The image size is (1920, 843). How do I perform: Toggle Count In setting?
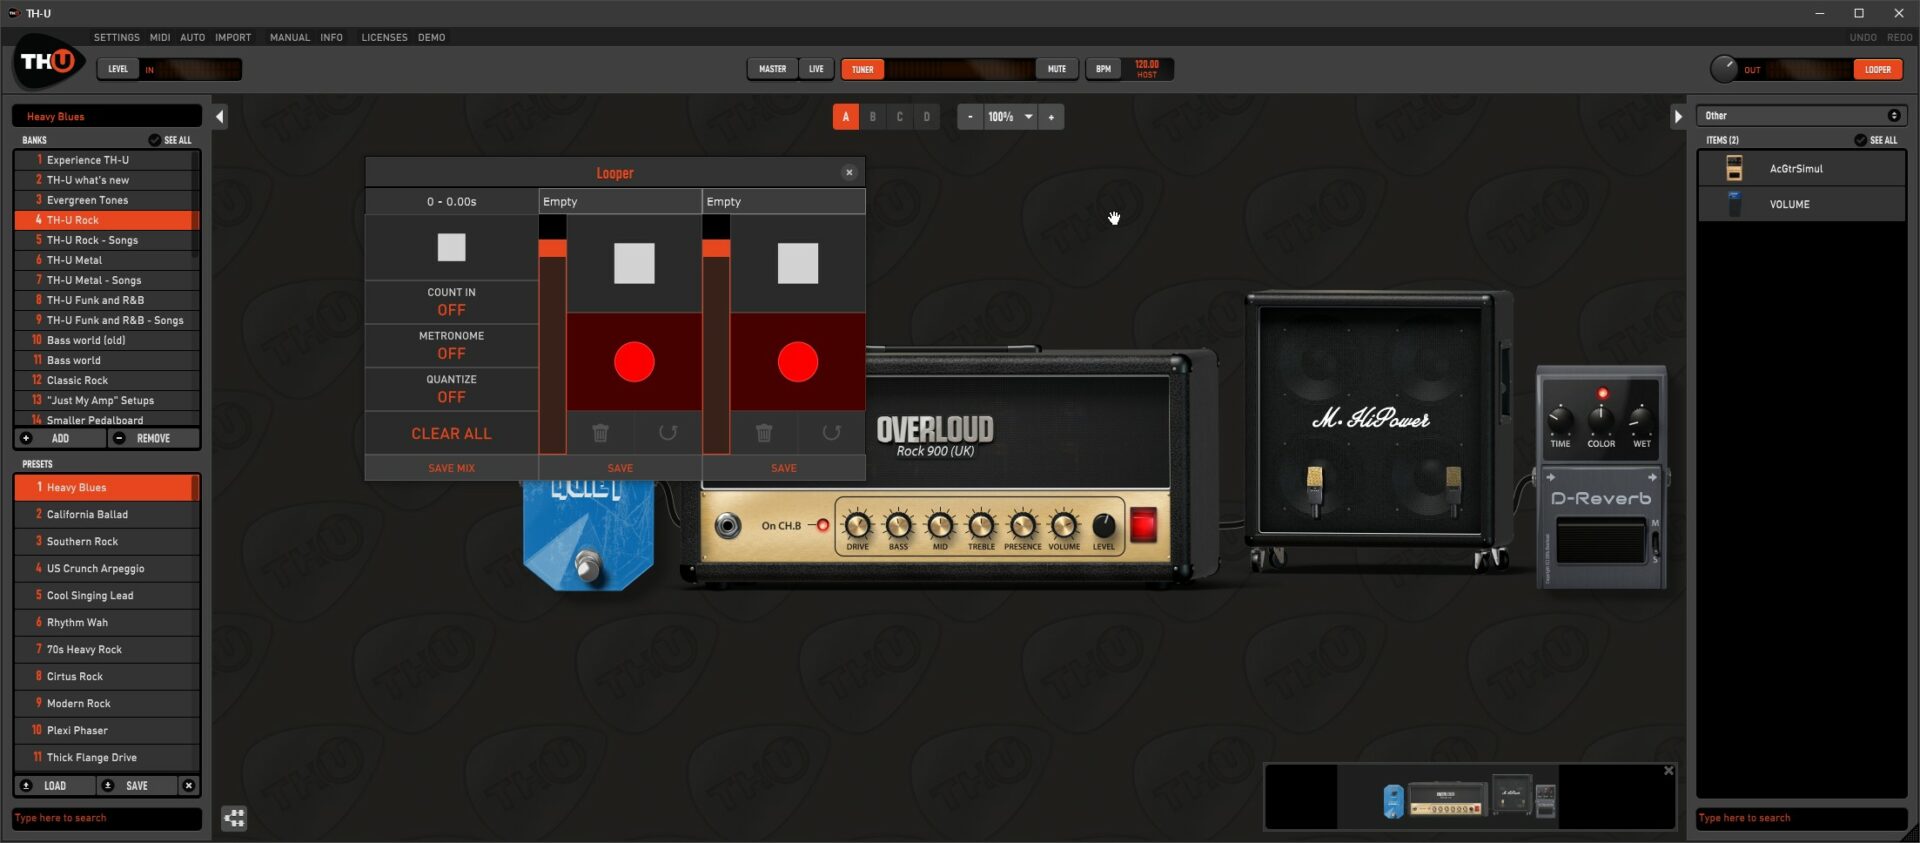point(451,302)
